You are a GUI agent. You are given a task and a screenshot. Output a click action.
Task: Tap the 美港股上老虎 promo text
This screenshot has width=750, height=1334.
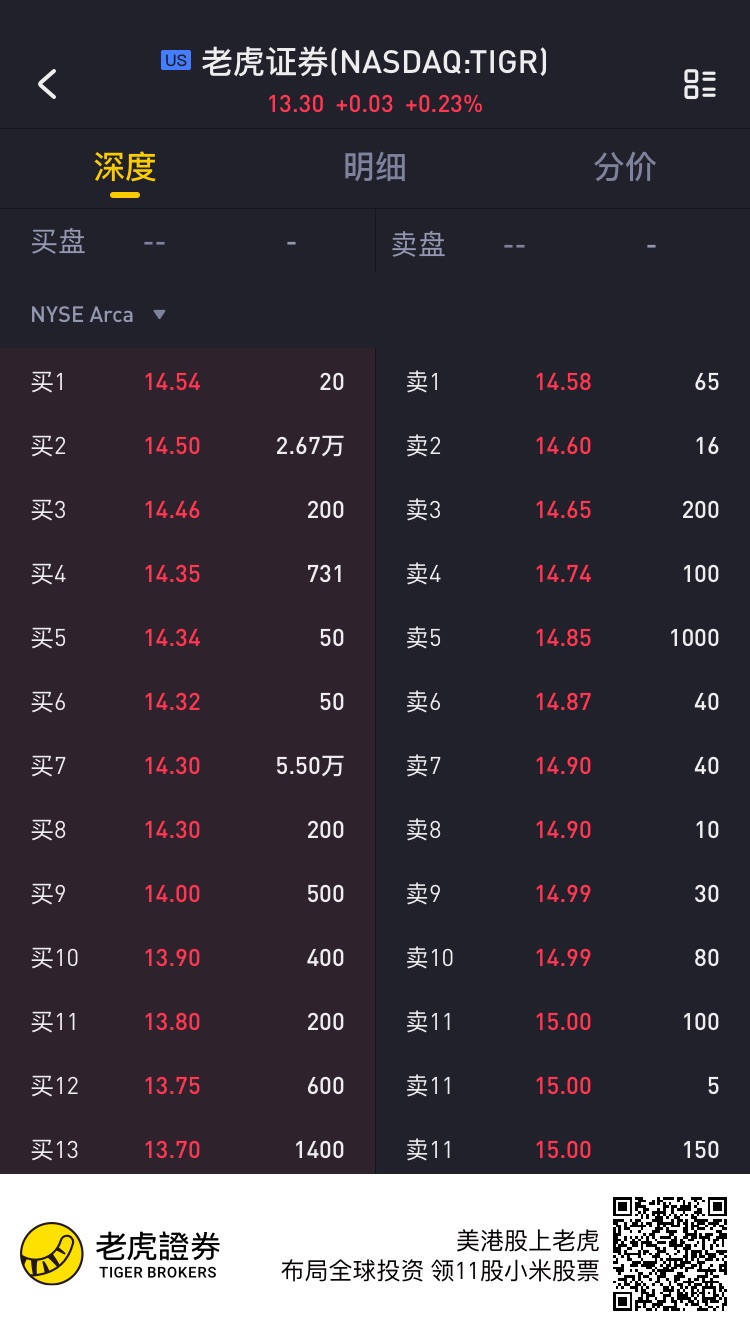pyautogui.click(x=527, y=1241)
